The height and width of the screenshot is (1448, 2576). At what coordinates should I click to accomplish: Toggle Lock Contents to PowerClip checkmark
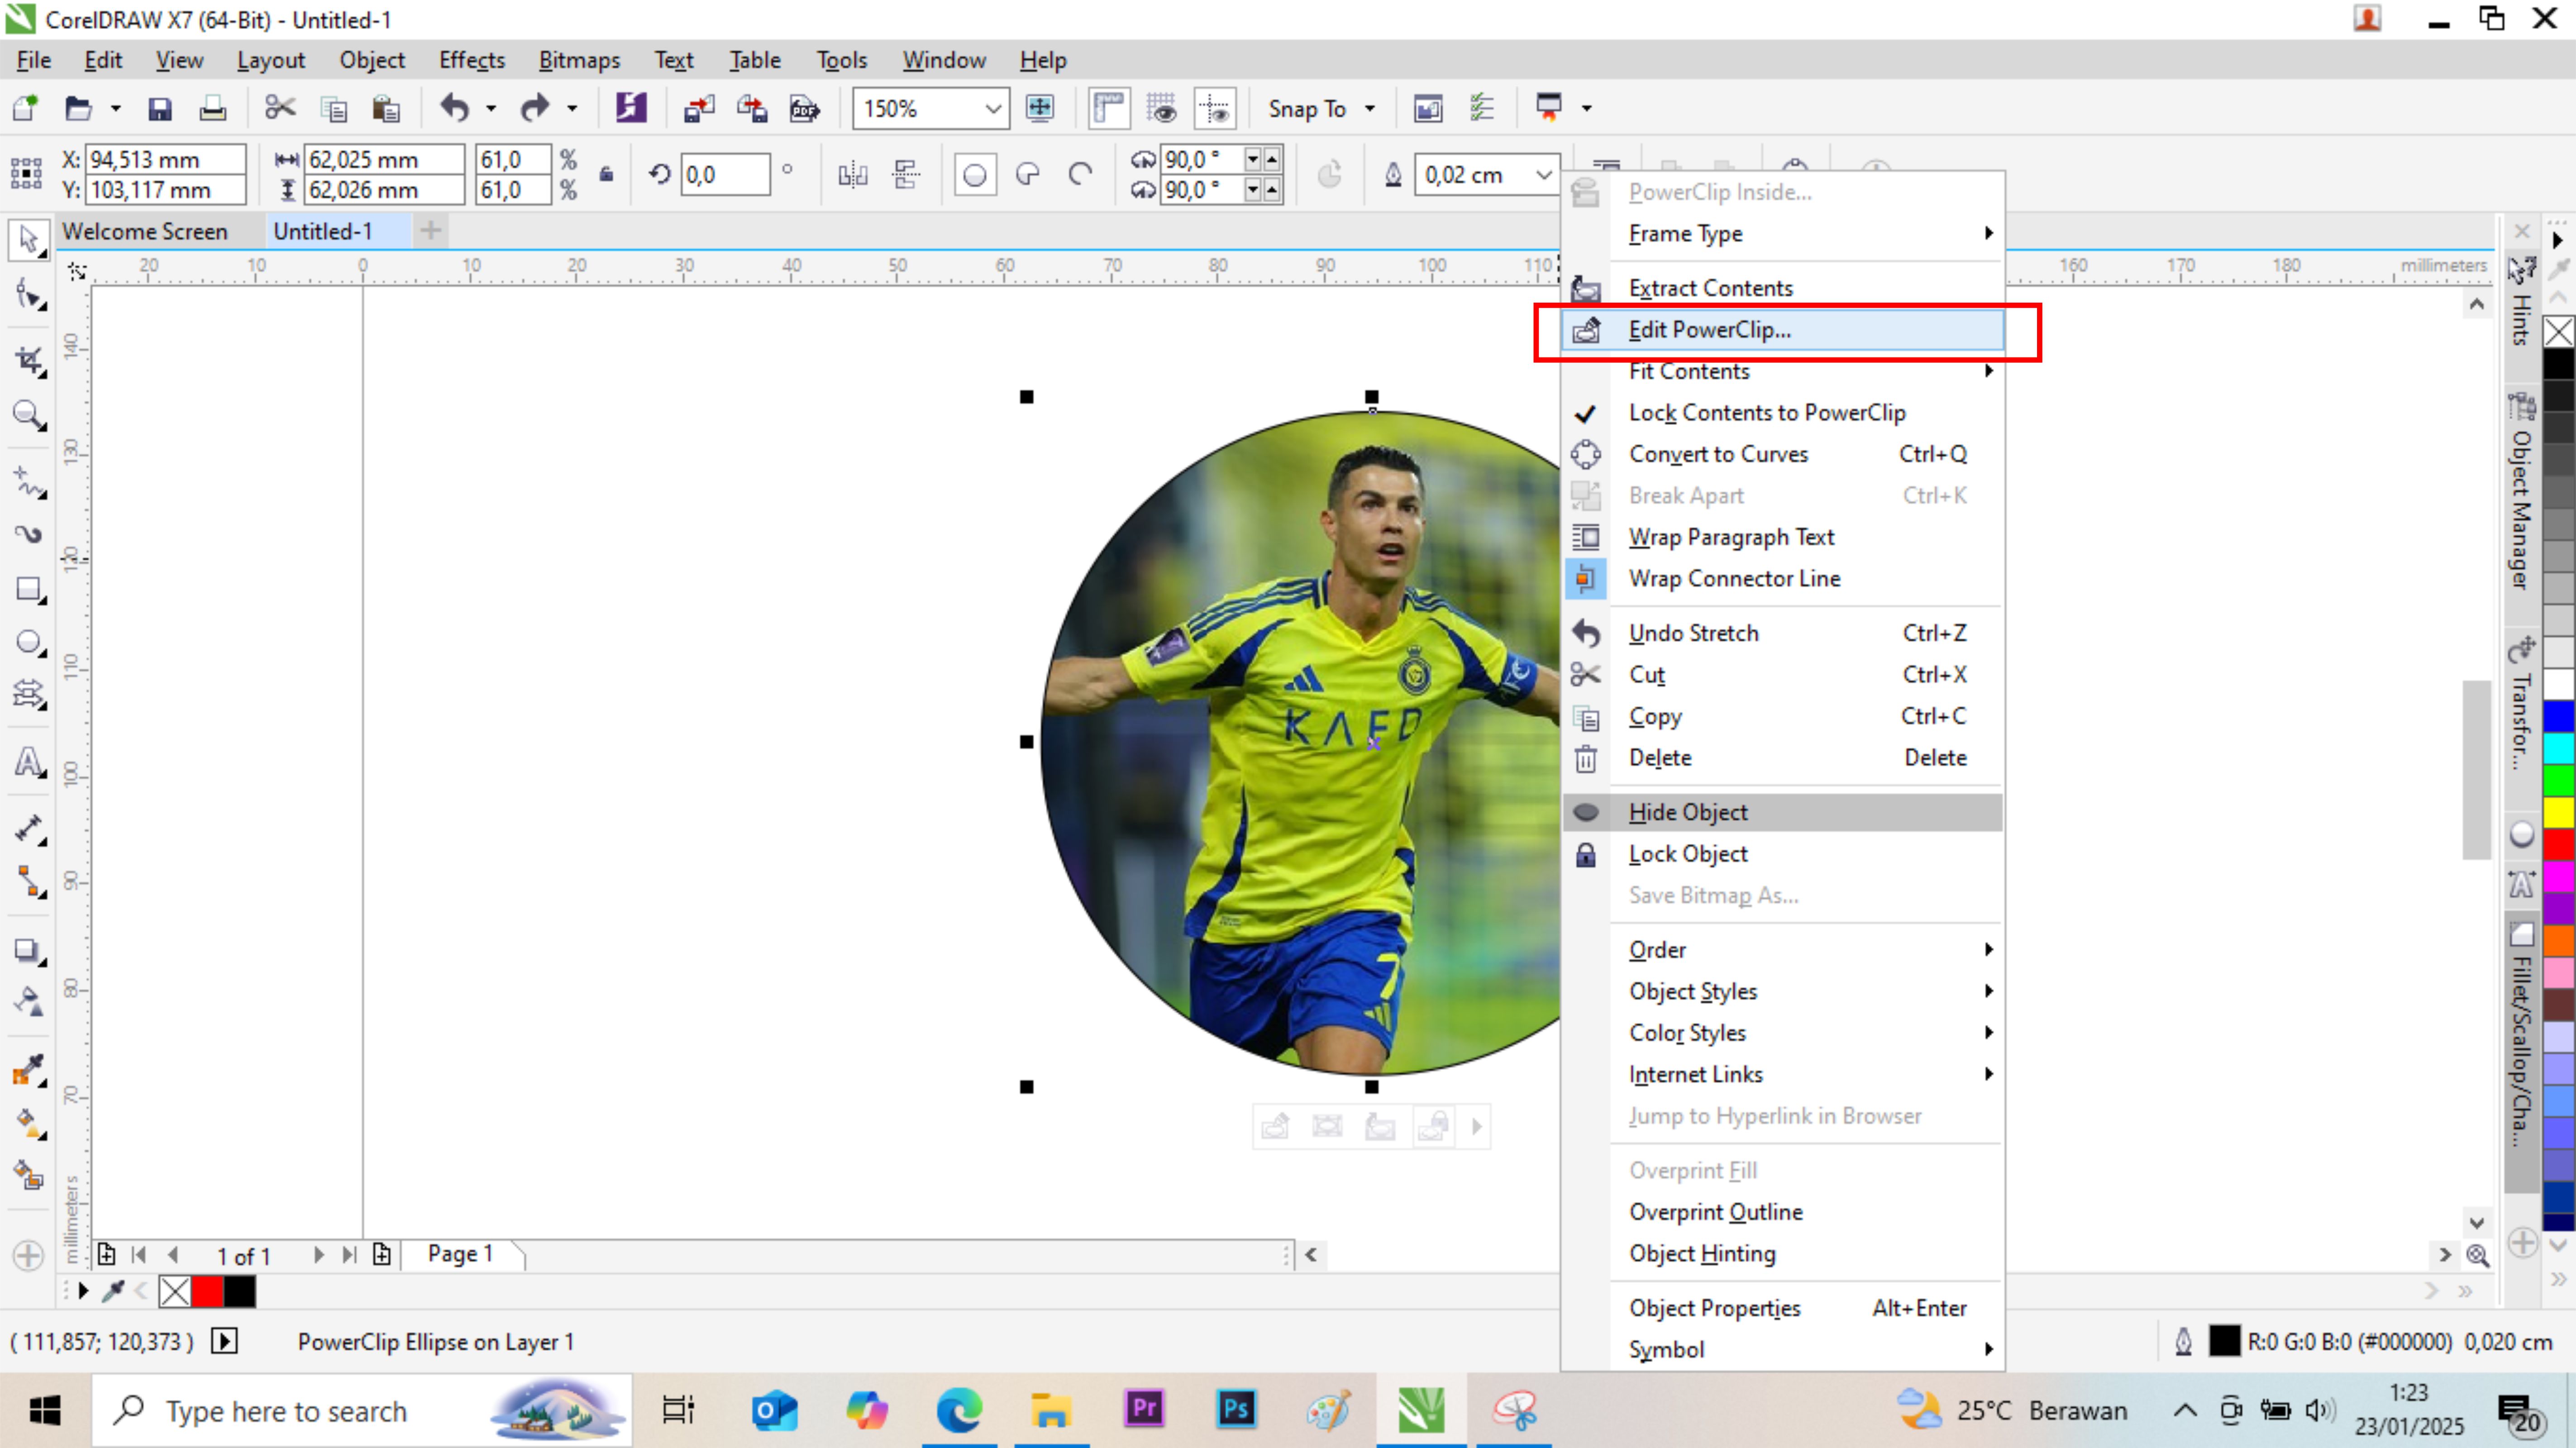click(1584, 413)
